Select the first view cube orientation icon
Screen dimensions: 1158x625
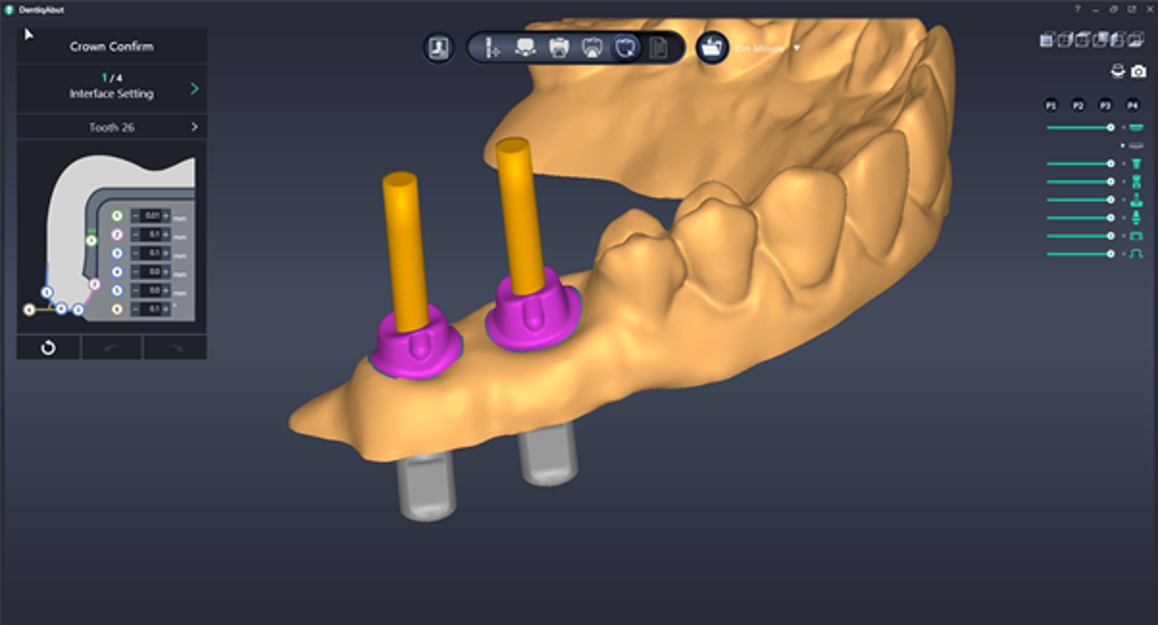(x=1046, y=41)
